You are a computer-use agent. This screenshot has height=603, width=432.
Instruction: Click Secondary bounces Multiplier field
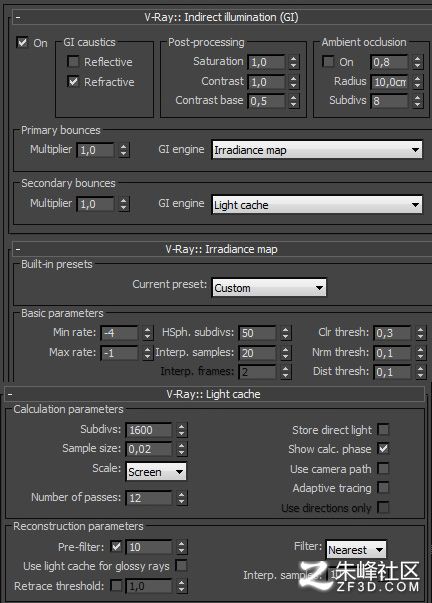pos(96,204)
